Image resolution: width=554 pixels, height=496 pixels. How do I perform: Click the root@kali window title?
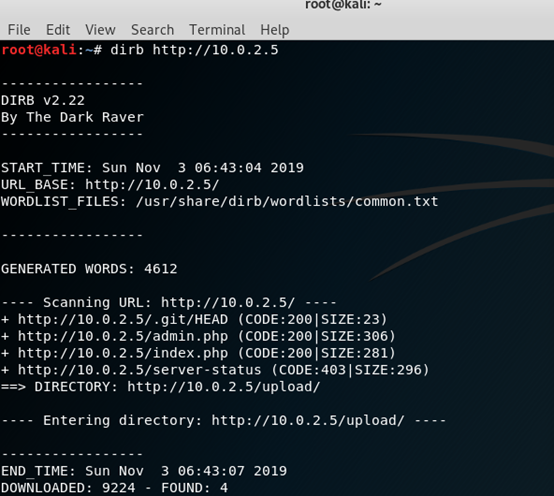[x=343, y=5]
